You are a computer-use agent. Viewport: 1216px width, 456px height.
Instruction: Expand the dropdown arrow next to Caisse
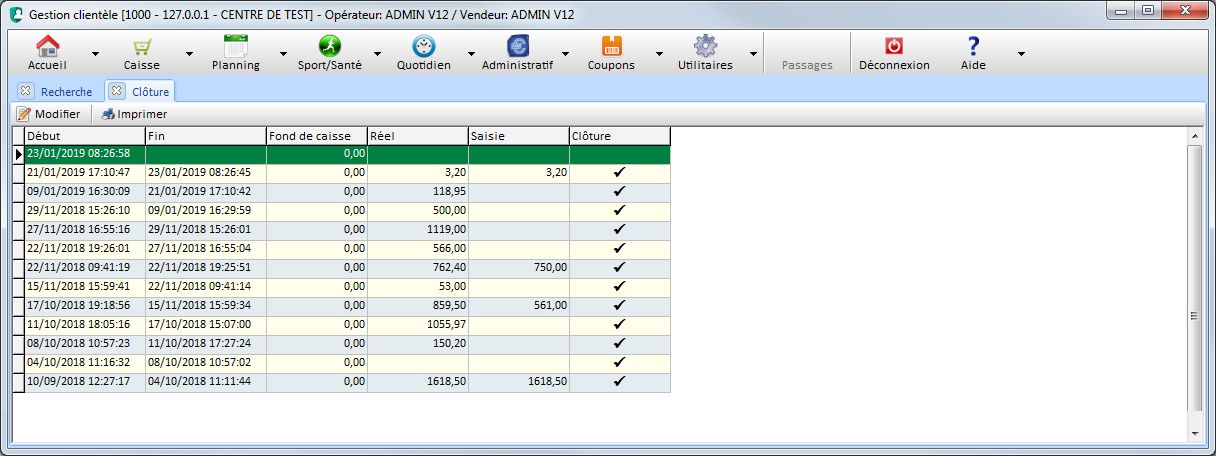click(189, 54)
